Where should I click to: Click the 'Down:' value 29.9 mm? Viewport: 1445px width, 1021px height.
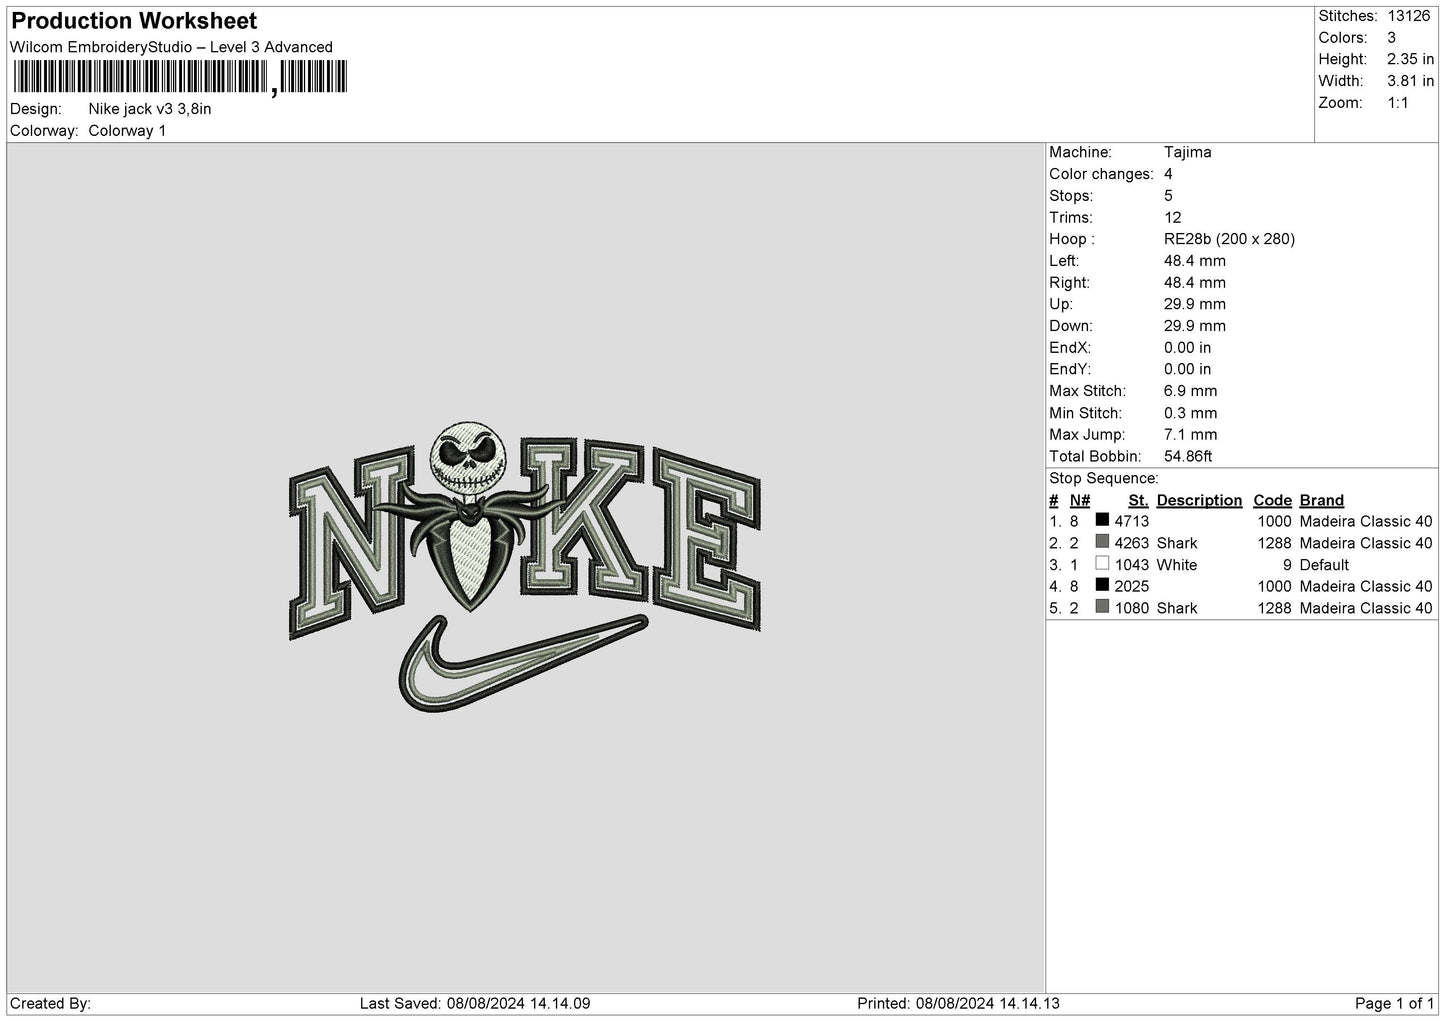[1195, 326]
